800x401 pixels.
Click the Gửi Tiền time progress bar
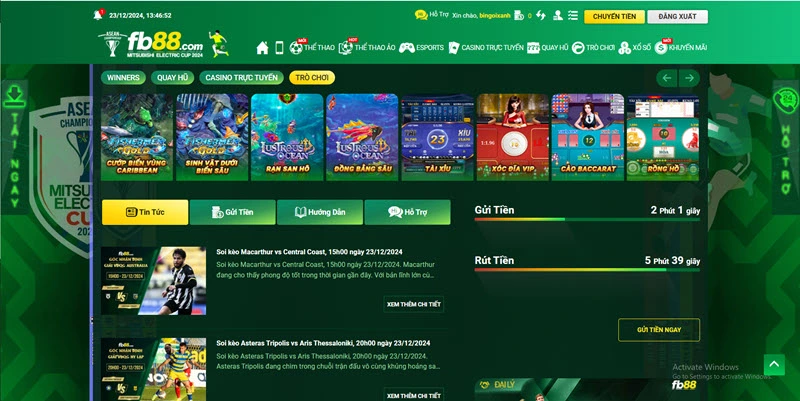(x=587, y=219)
